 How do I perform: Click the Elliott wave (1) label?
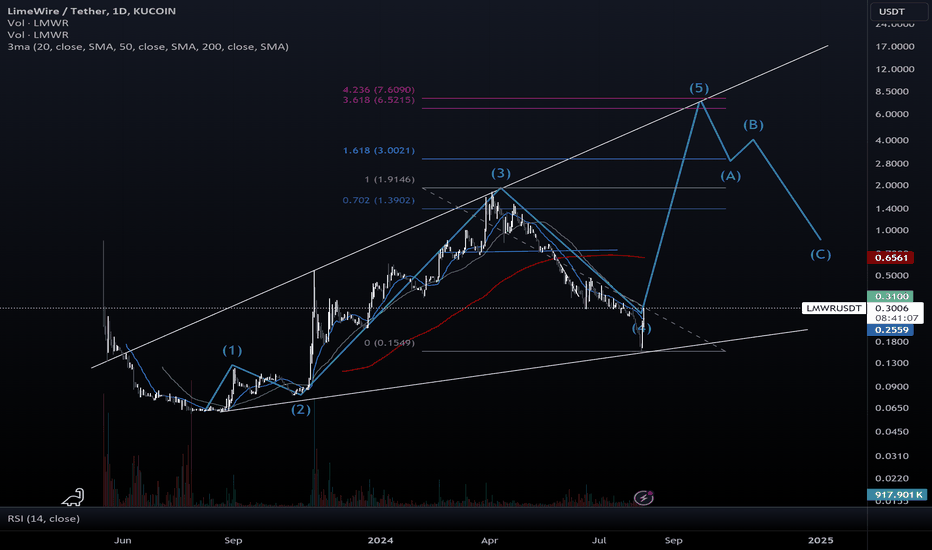pos(232,350)
